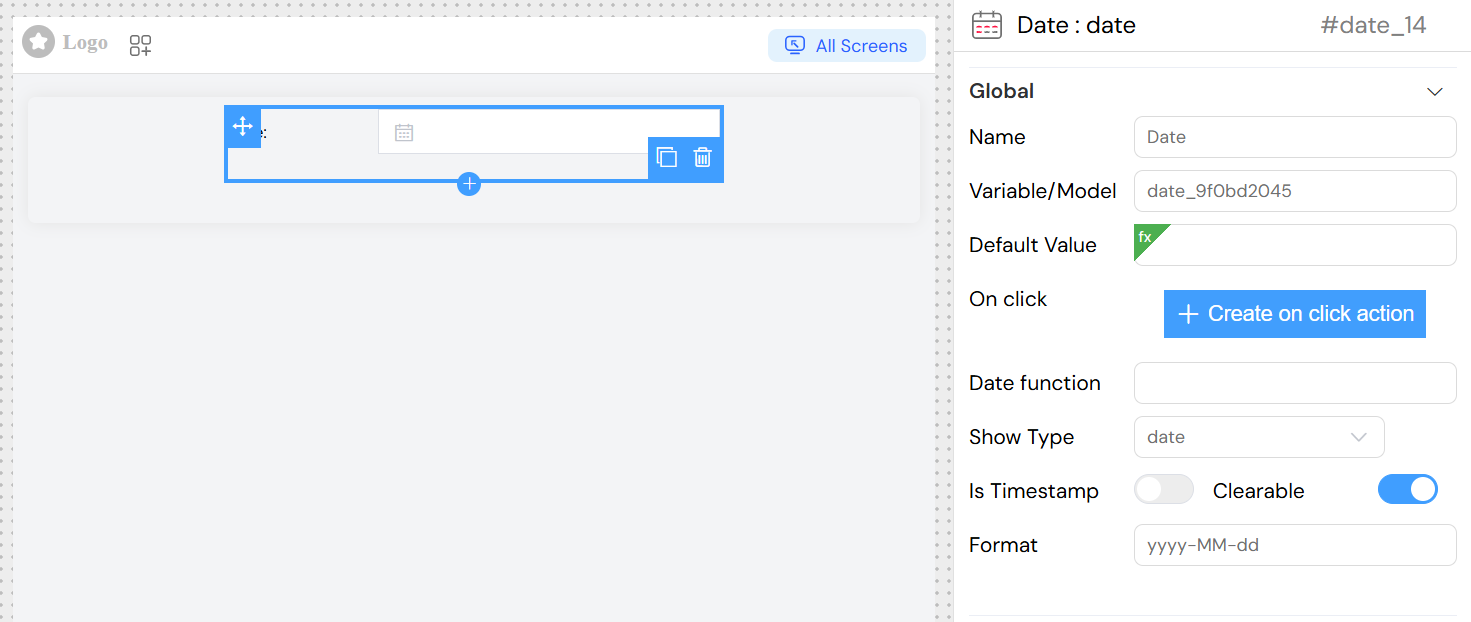Open the Show Type dropdown
This screenshot has height=622, width=1471.
(x=1259, y=437)
